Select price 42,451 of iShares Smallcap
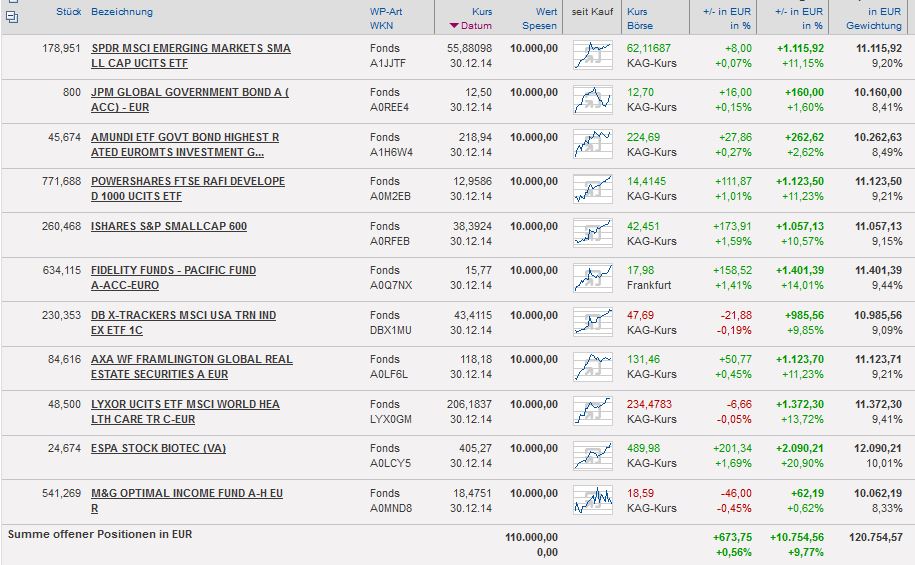 click(x=643, y=226)
